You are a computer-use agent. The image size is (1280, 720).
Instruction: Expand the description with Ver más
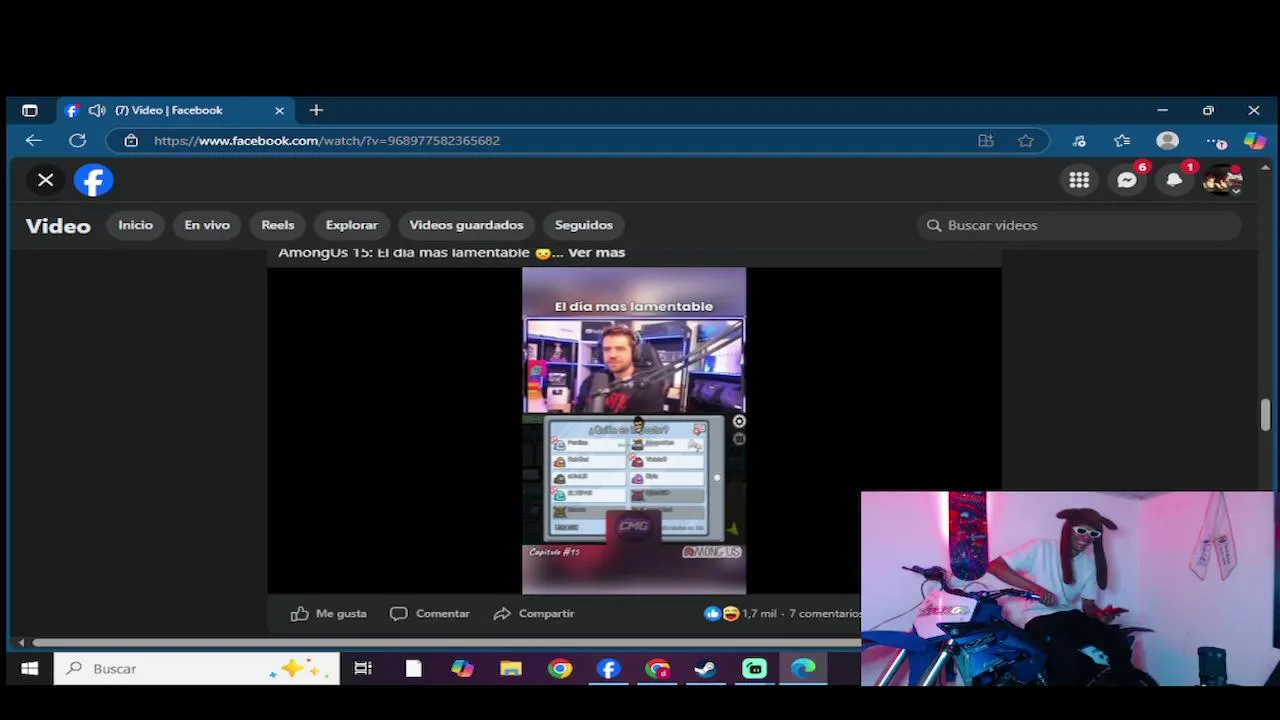pos(596,252)
